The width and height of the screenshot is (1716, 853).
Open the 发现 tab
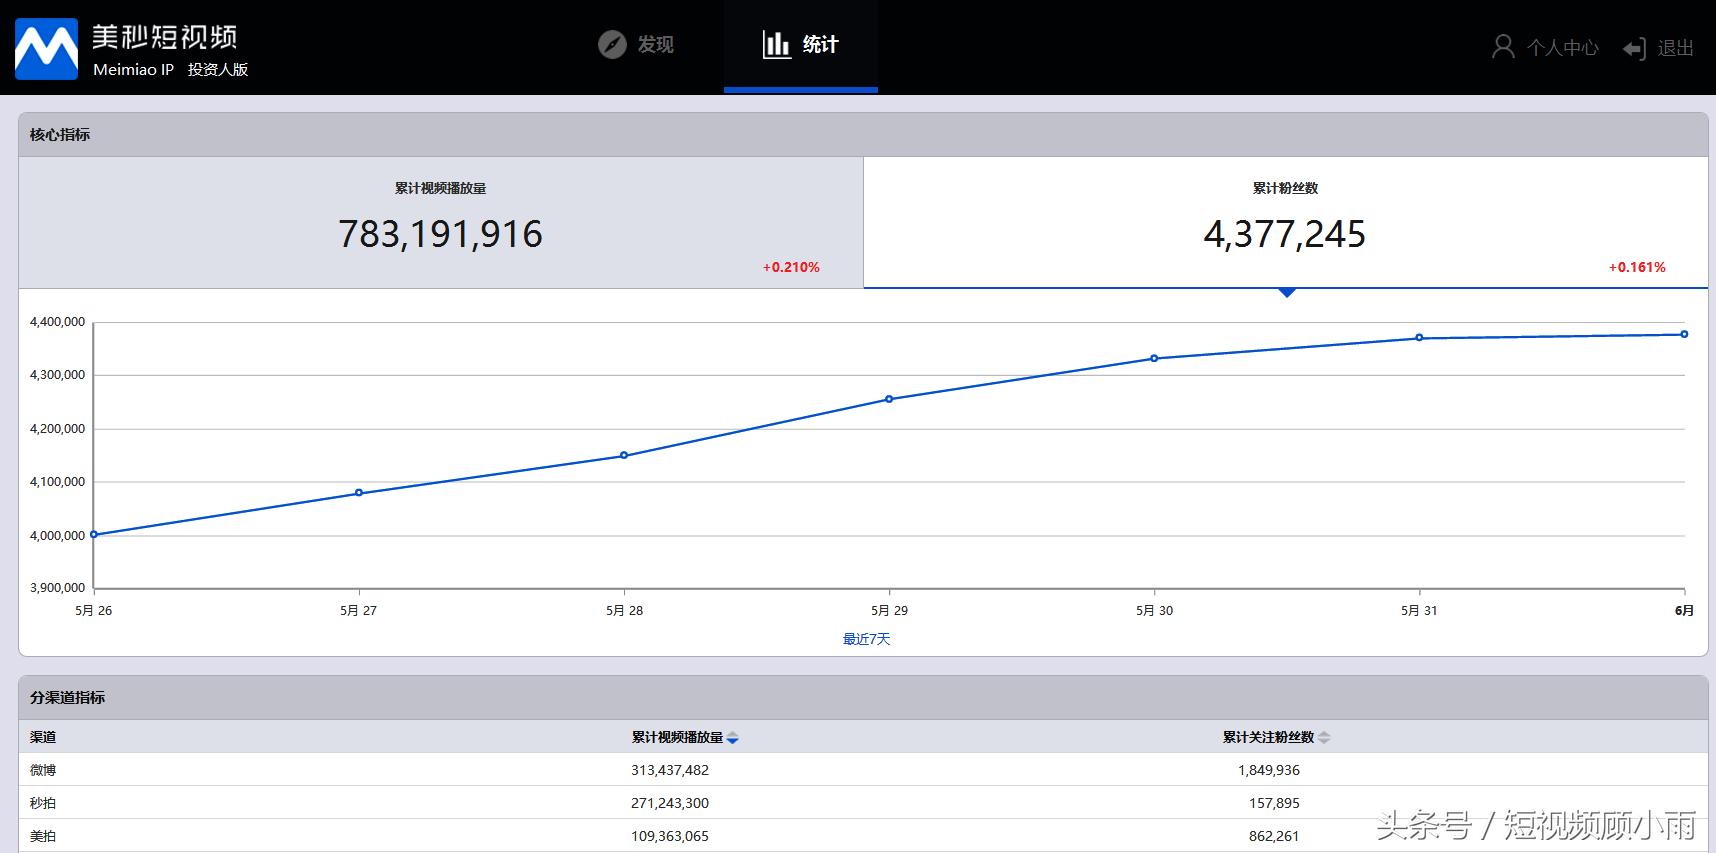pyautogui.click(x=655, y=45)
